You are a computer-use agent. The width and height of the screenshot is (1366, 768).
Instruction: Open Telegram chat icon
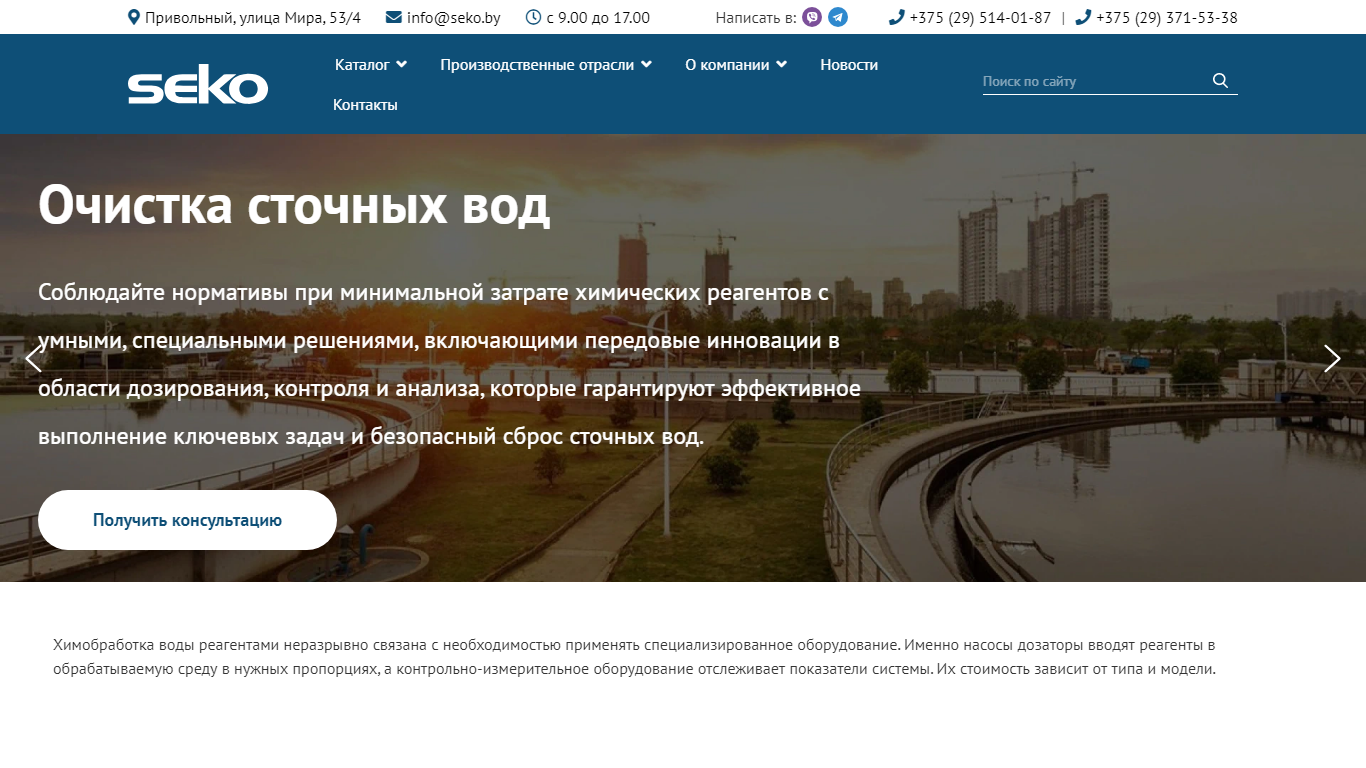pyautogui.click(x=838, y=17)
